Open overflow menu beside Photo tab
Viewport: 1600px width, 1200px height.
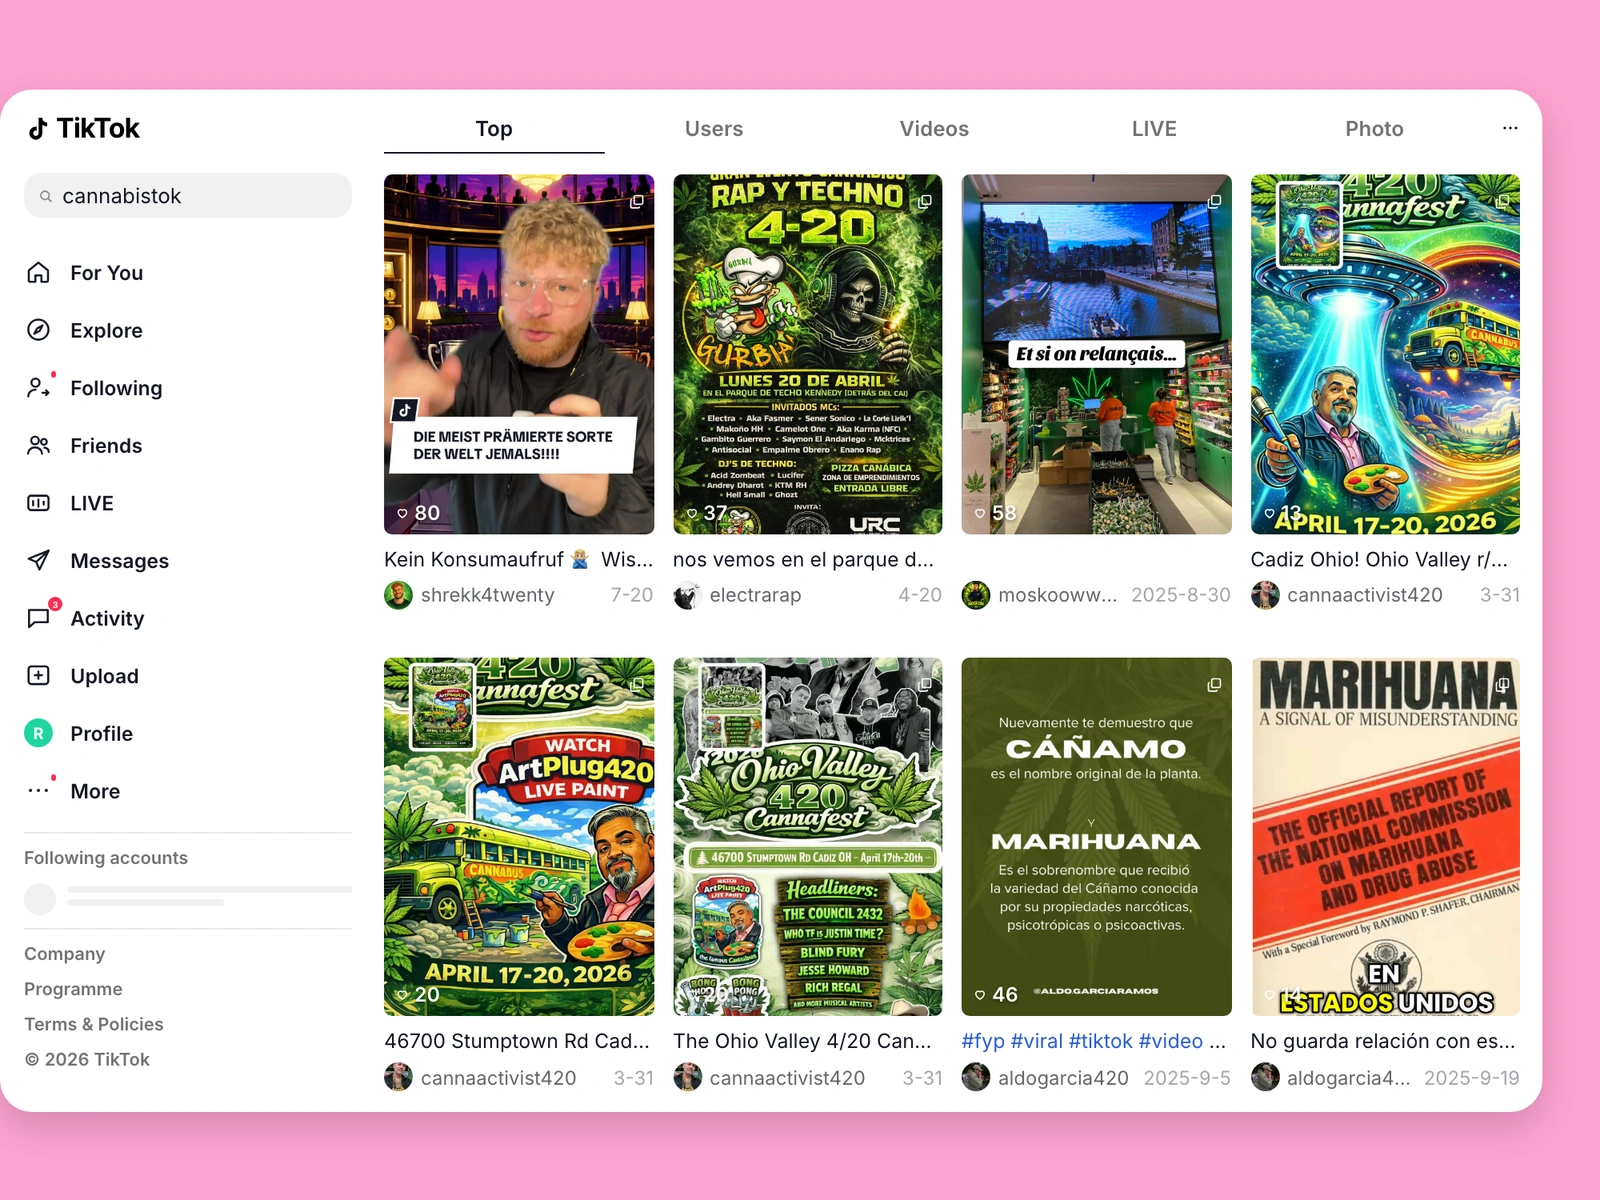(1510, 128)
